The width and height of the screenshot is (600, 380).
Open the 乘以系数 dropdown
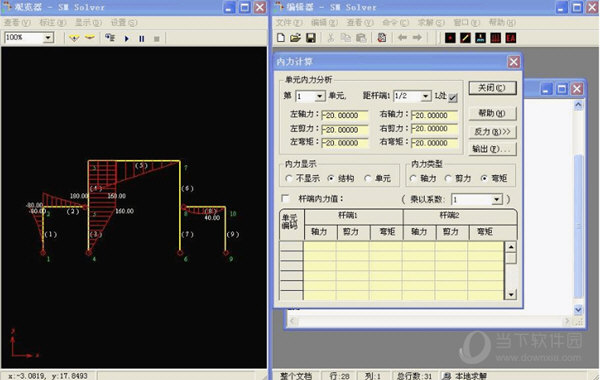point(497,199)
